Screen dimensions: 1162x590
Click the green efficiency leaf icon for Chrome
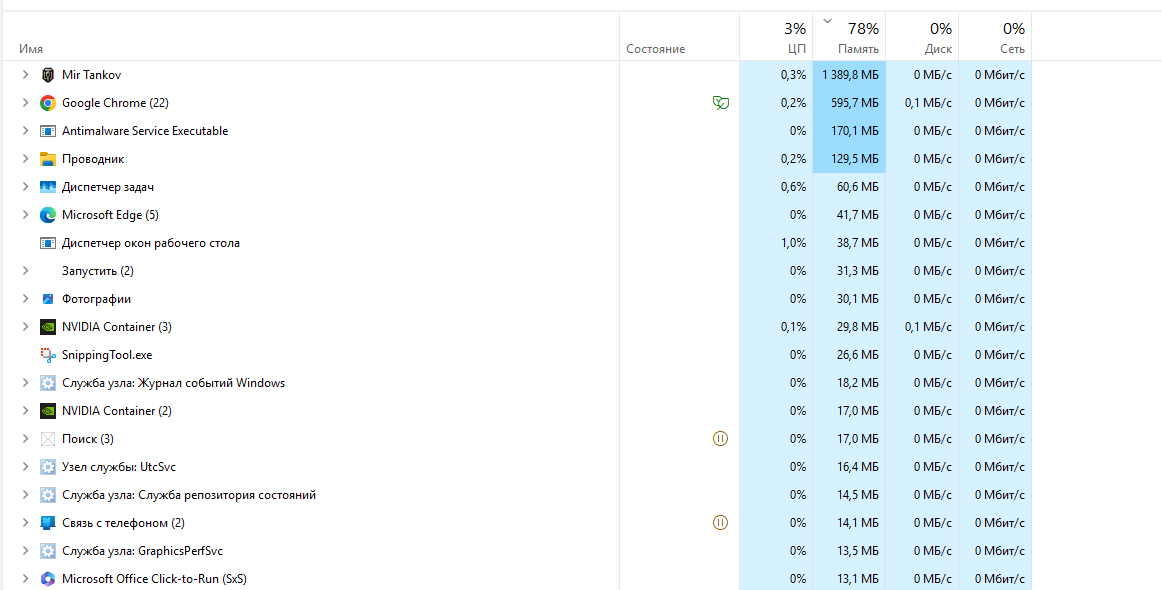(720, 103)
